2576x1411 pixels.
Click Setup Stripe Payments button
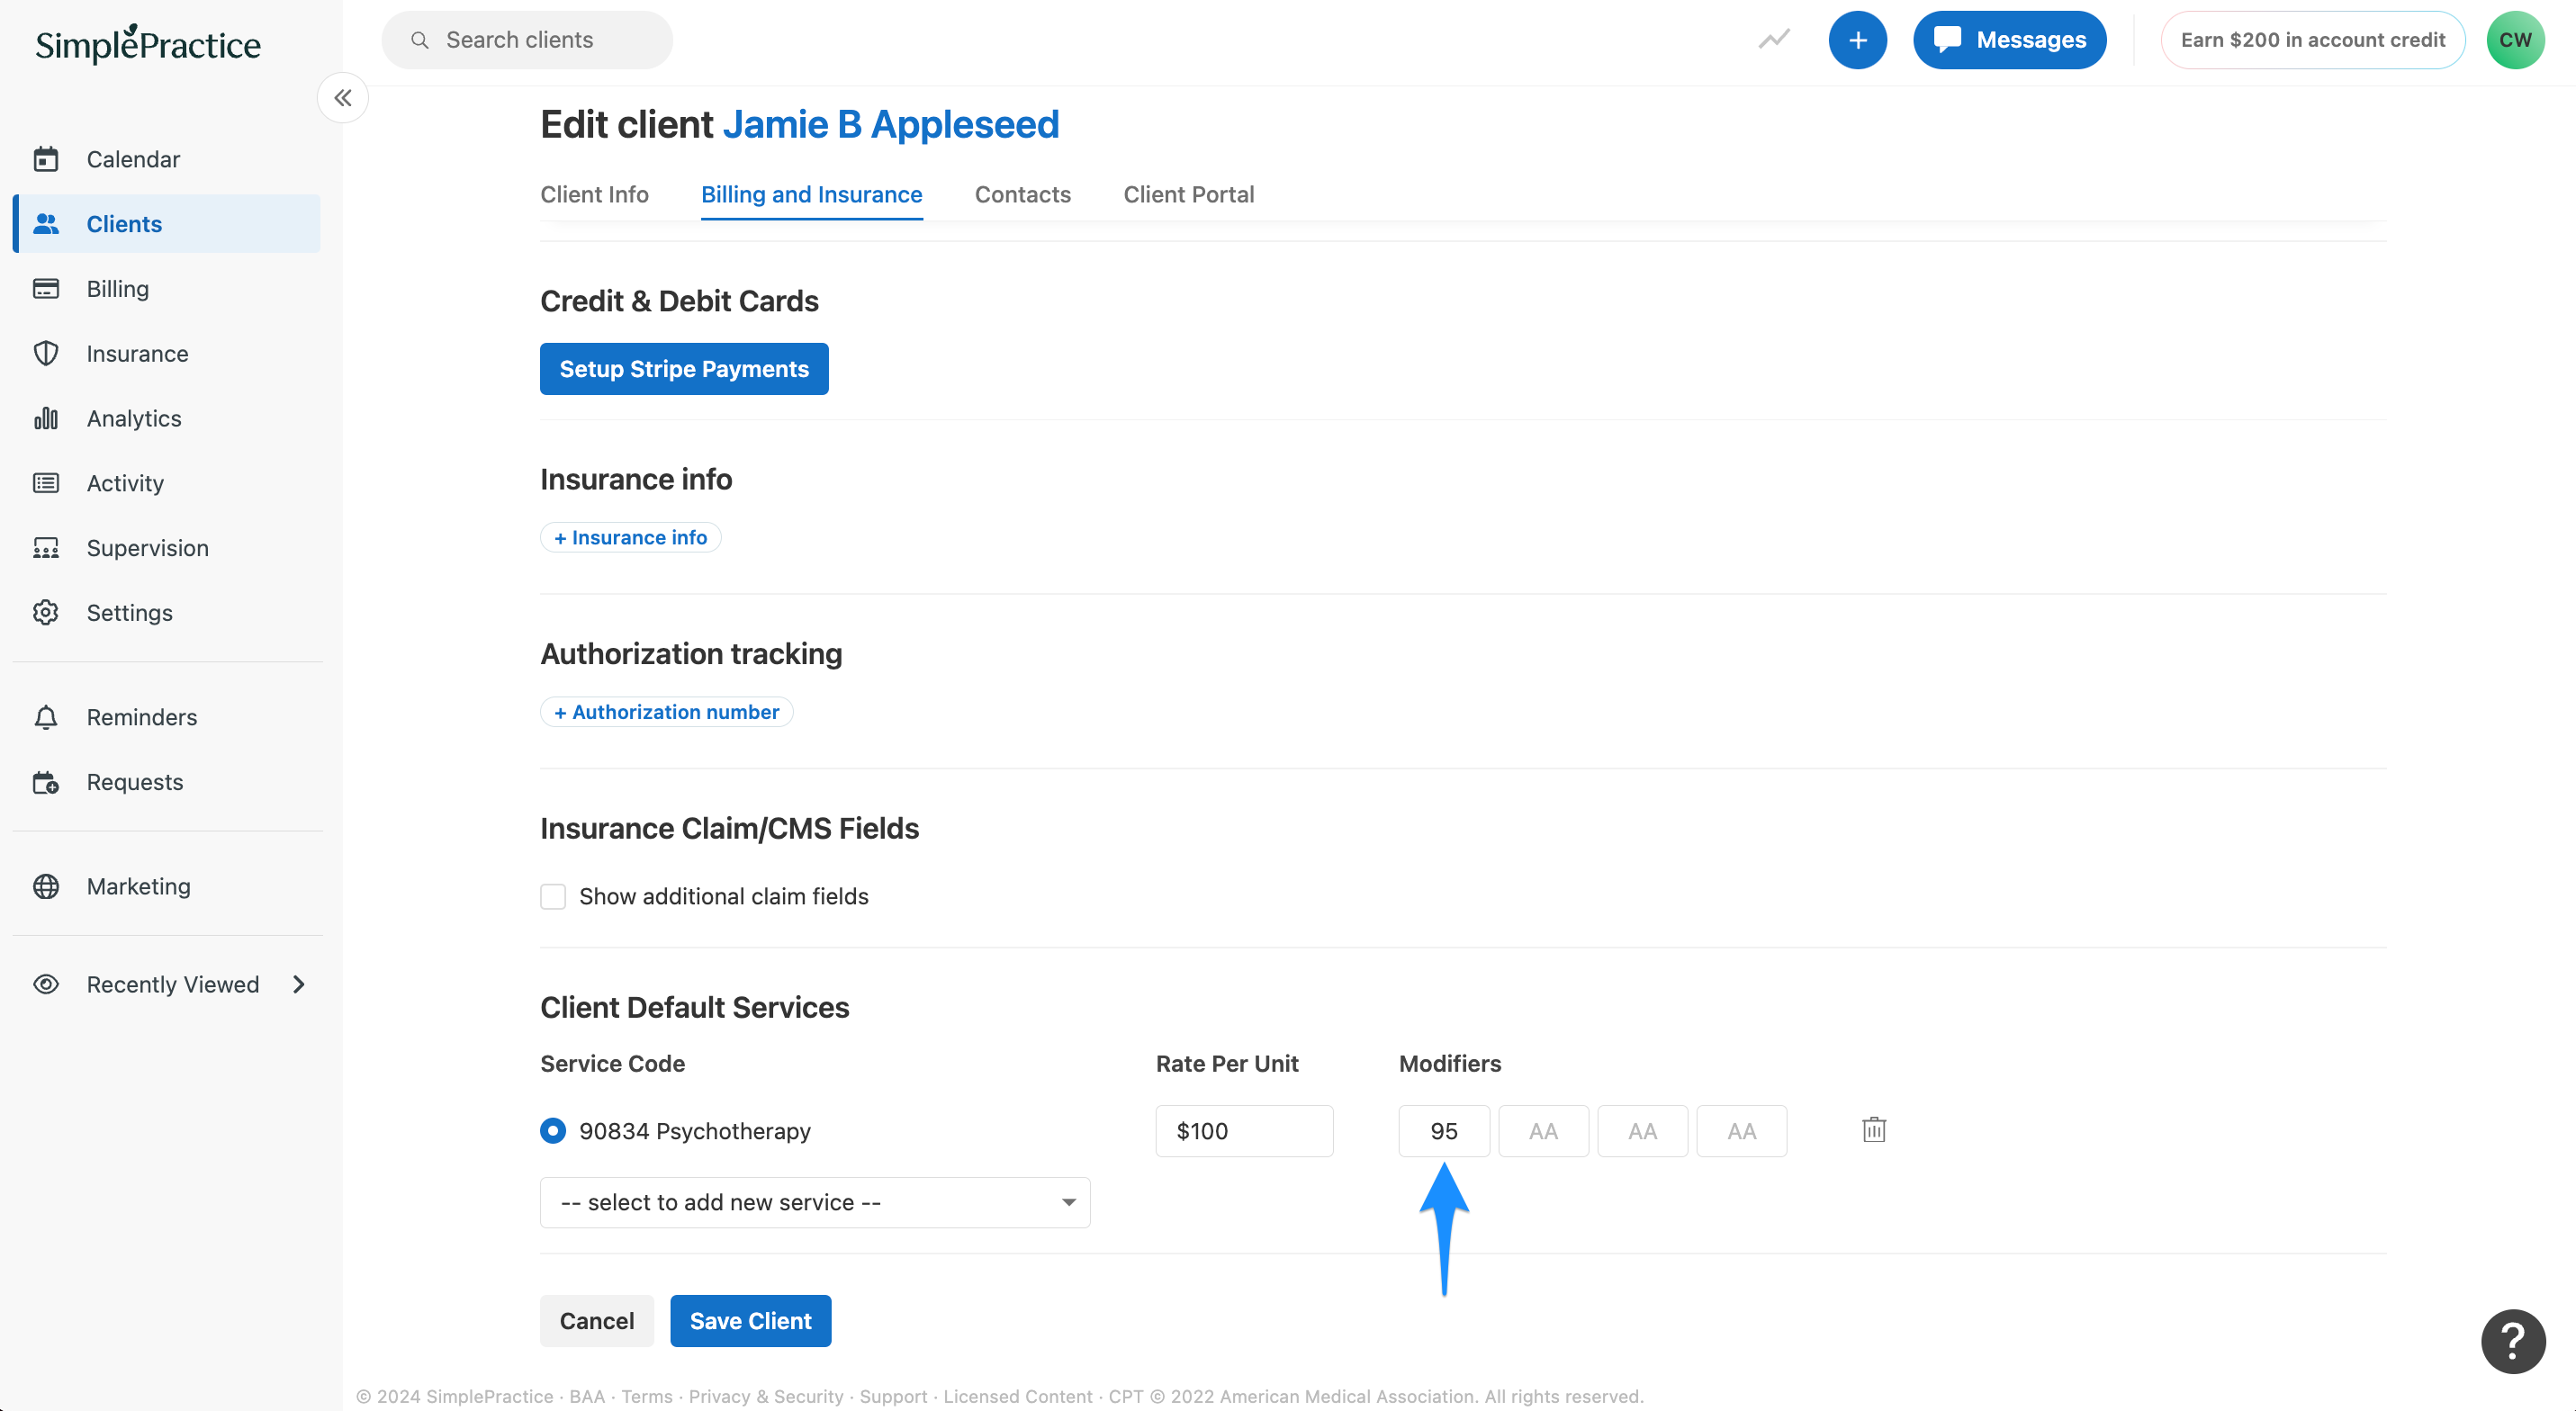(x=684, y=369)
